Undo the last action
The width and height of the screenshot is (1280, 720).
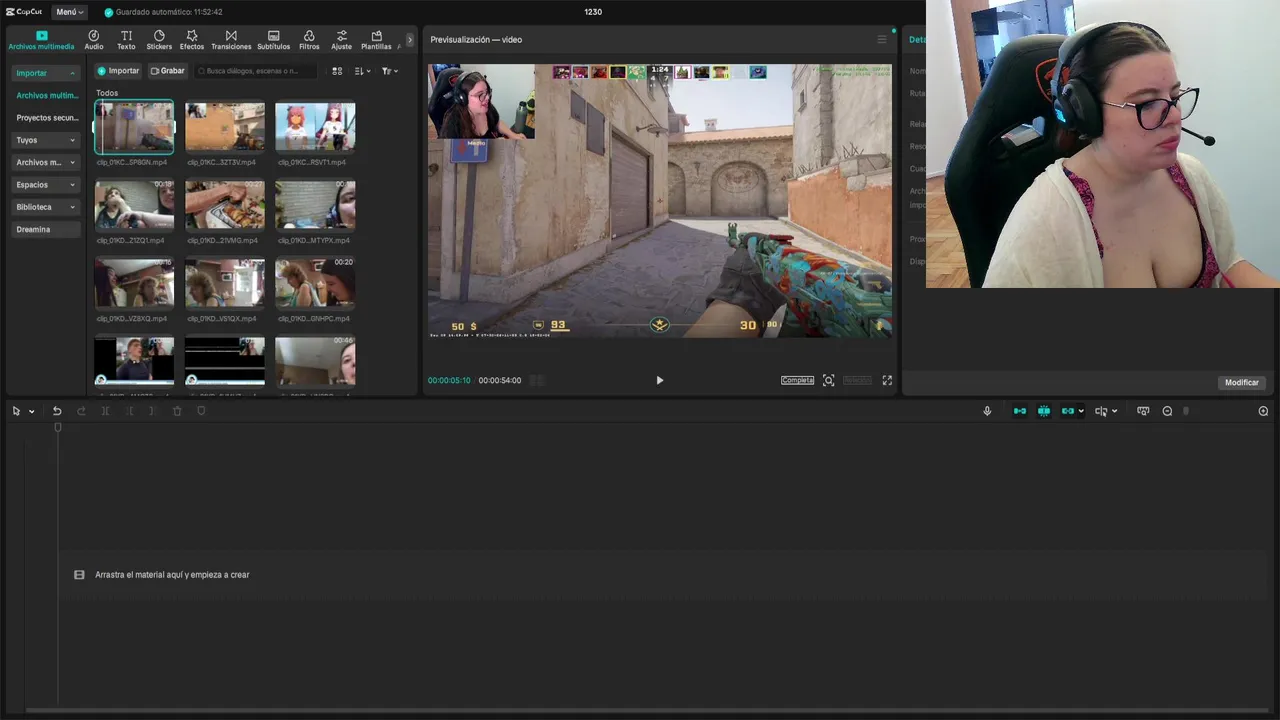tap(57, 411)
